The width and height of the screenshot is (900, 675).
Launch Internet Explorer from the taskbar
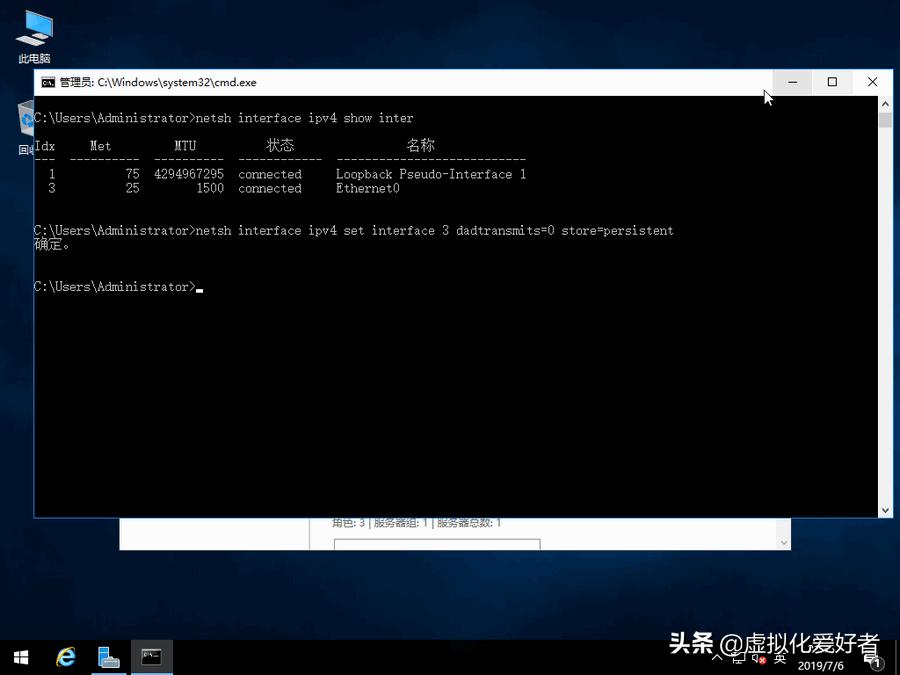point(65,657)
